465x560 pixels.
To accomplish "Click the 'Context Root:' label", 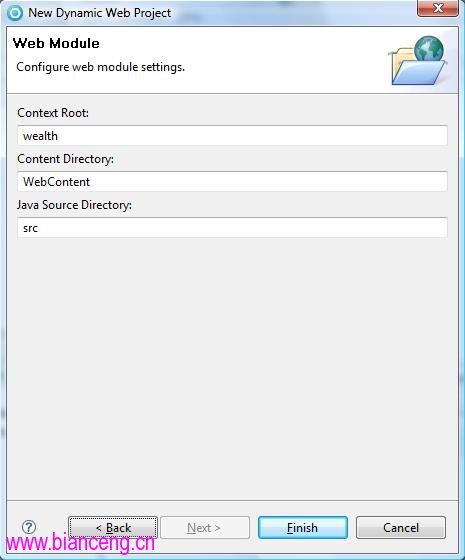I will click(x=53, y=113).
